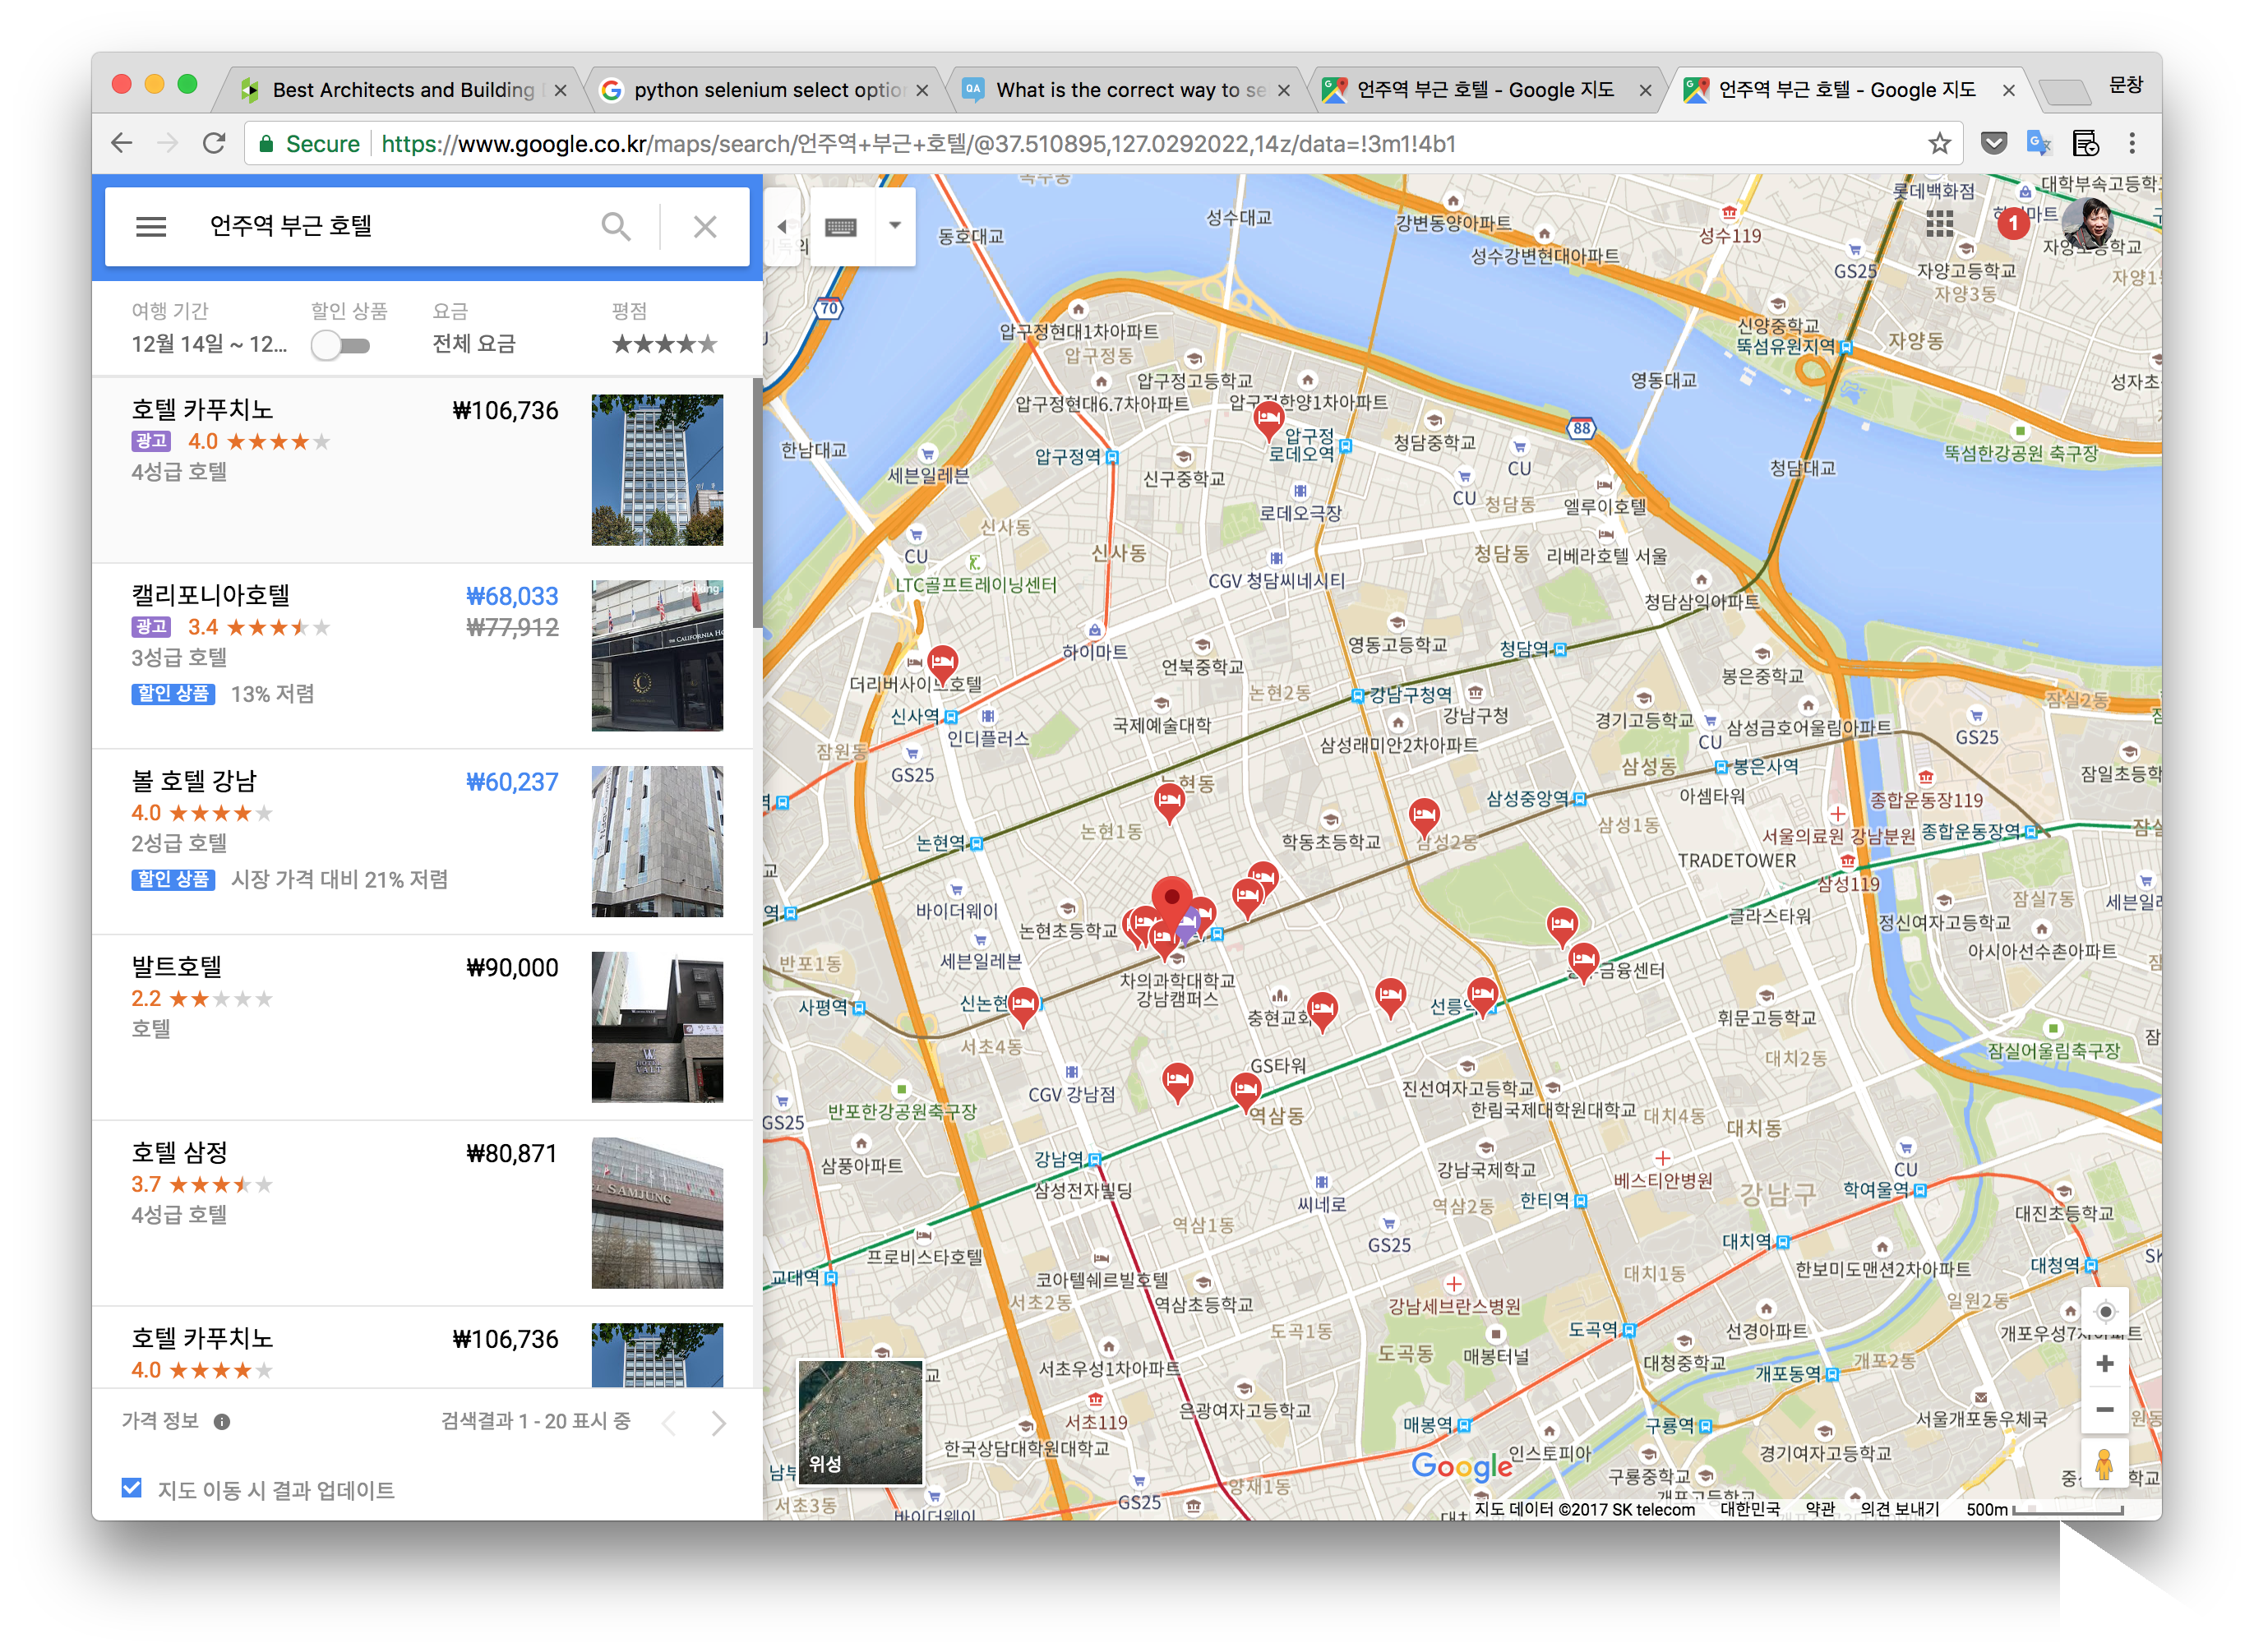Open the Chrome three-dot menu
This screenshot has width=2254, height=1652.
click(x=2131, y=143)
